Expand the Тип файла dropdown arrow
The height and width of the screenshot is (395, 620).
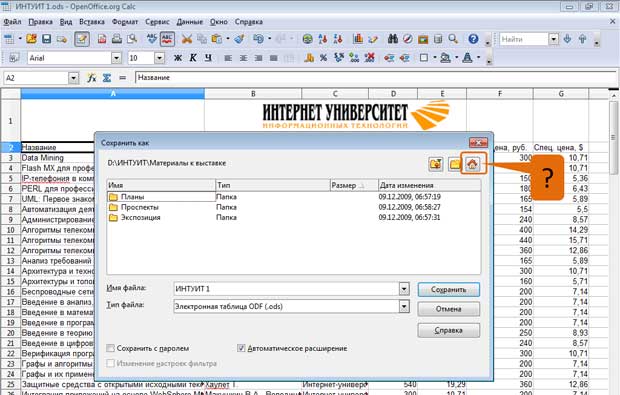pyautogui.click(x=404, y=306)
